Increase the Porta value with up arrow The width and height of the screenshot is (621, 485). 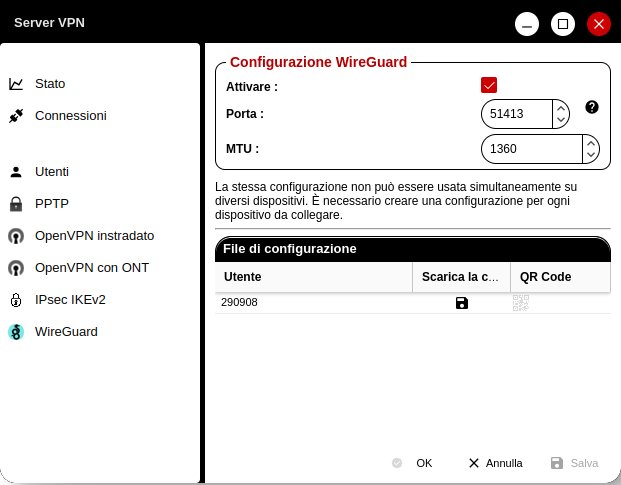click(x=561, y=108)
